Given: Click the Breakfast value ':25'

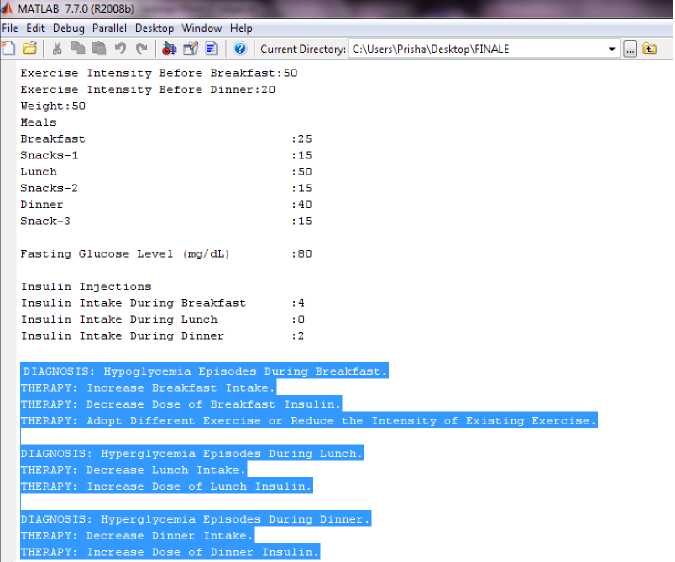Looking at the screenshot, I should [302, 139].
